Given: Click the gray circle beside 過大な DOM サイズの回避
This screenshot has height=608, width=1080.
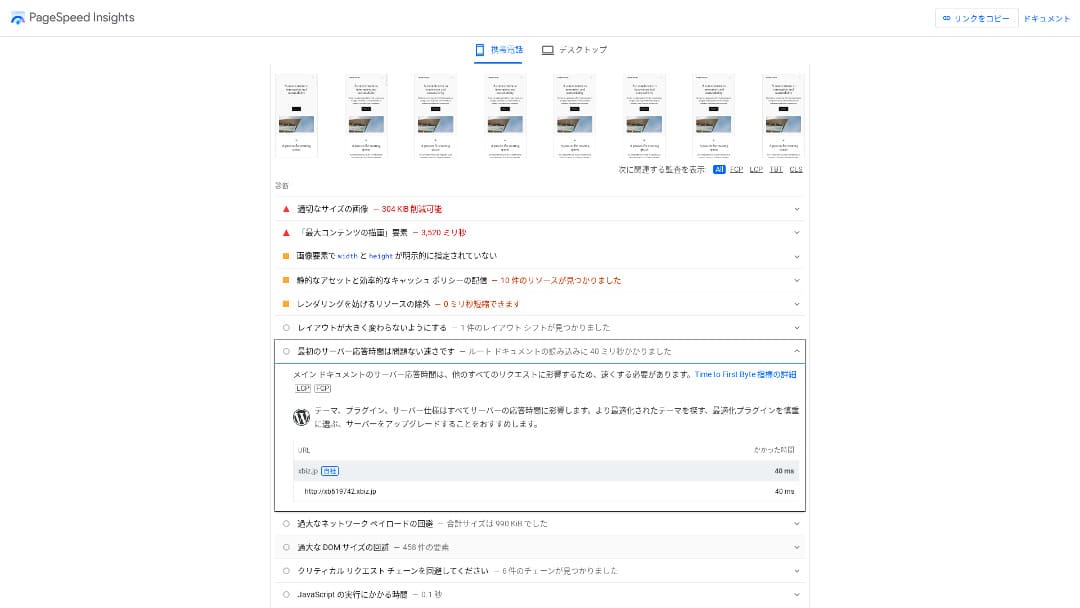Looking at the screenshot, I should pyautogui.click(x=286, y=547).
